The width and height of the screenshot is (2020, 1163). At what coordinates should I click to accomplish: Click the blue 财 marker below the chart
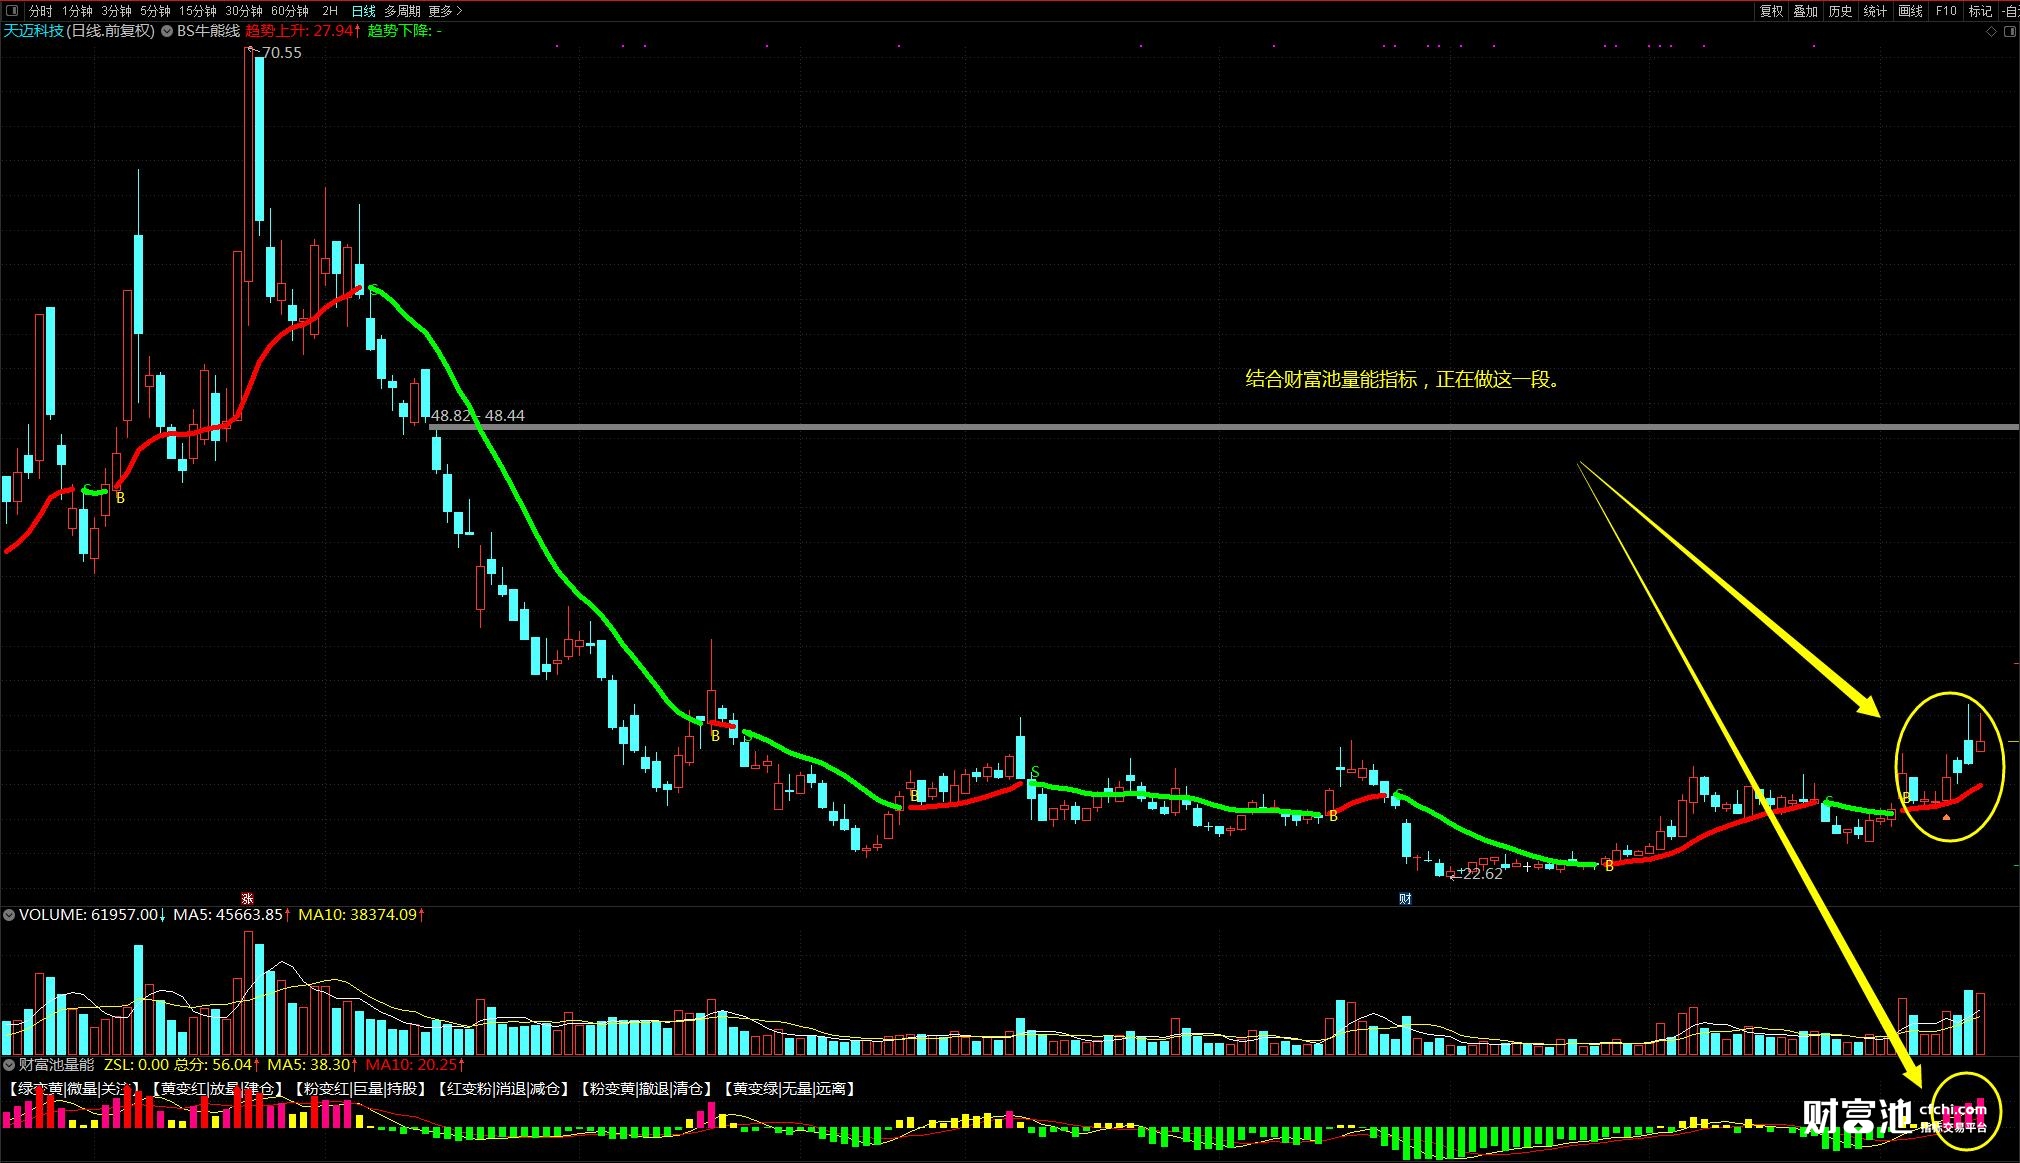click(1405, 898)
